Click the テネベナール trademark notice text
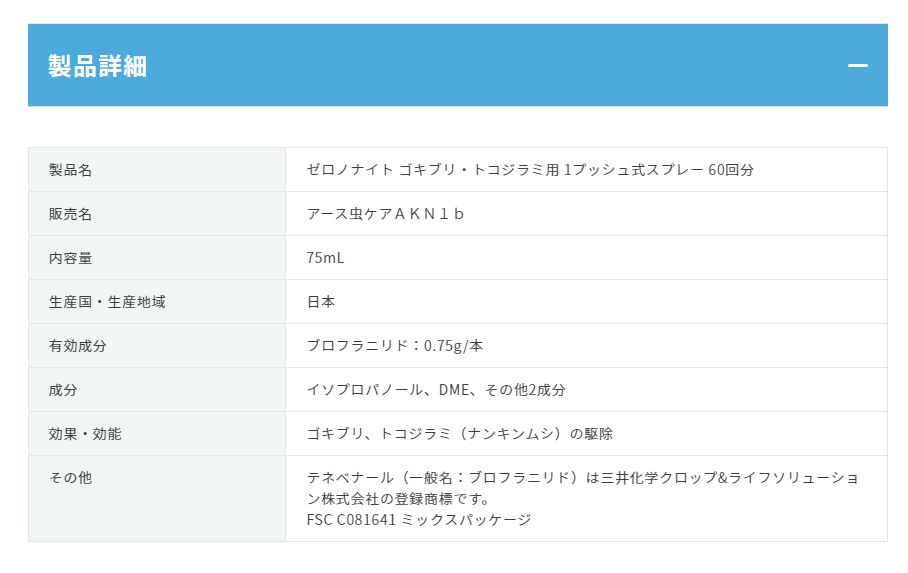 tap(582, 488)
